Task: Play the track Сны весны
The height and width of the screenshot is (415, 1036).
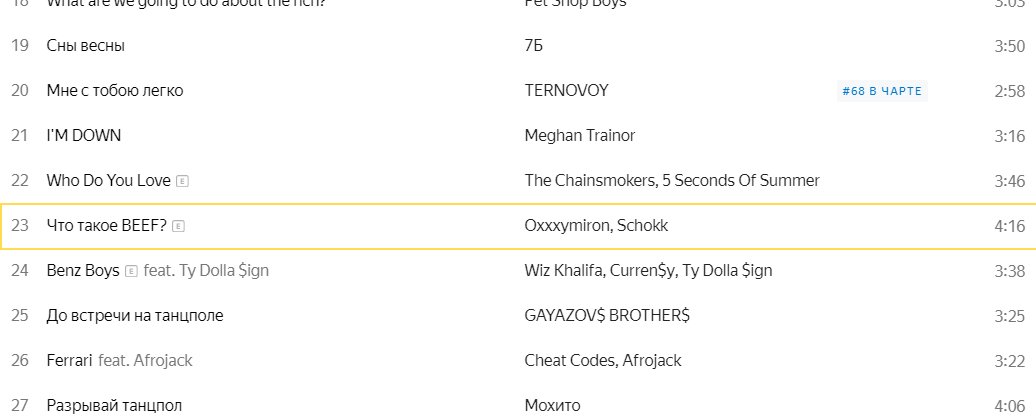Action: (x=86, y=46)
